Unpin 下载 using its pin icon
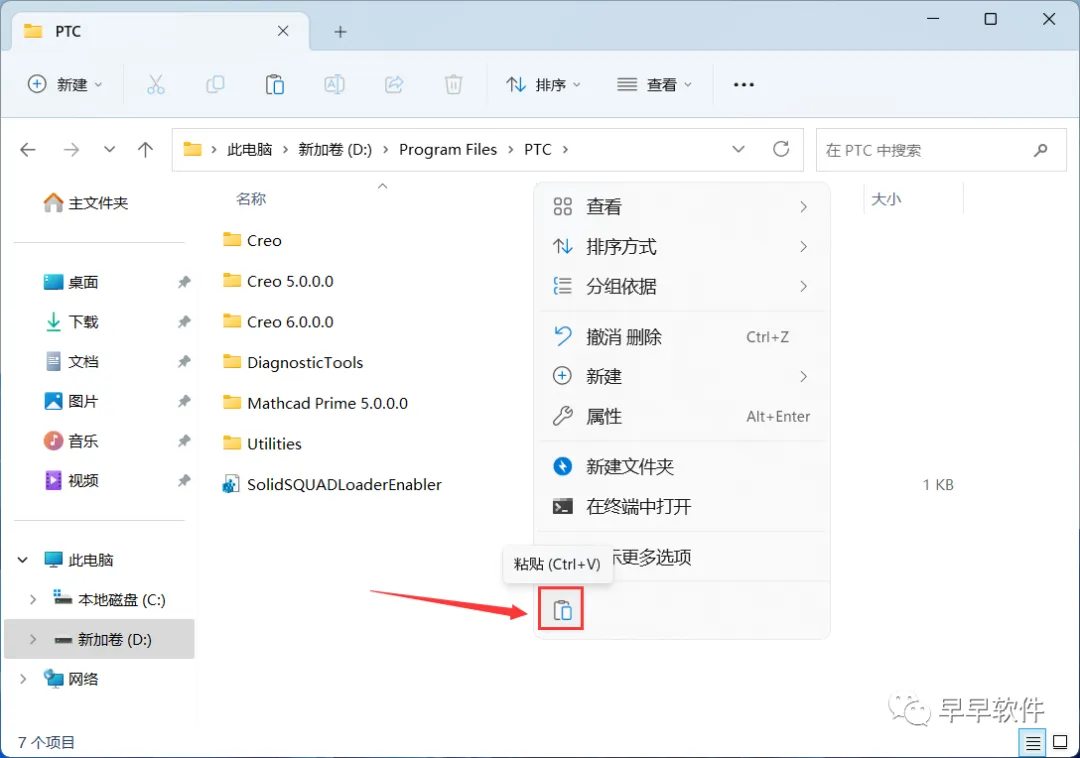The height and width of the screenshot is (758, 1080). (x=184, y=322)
